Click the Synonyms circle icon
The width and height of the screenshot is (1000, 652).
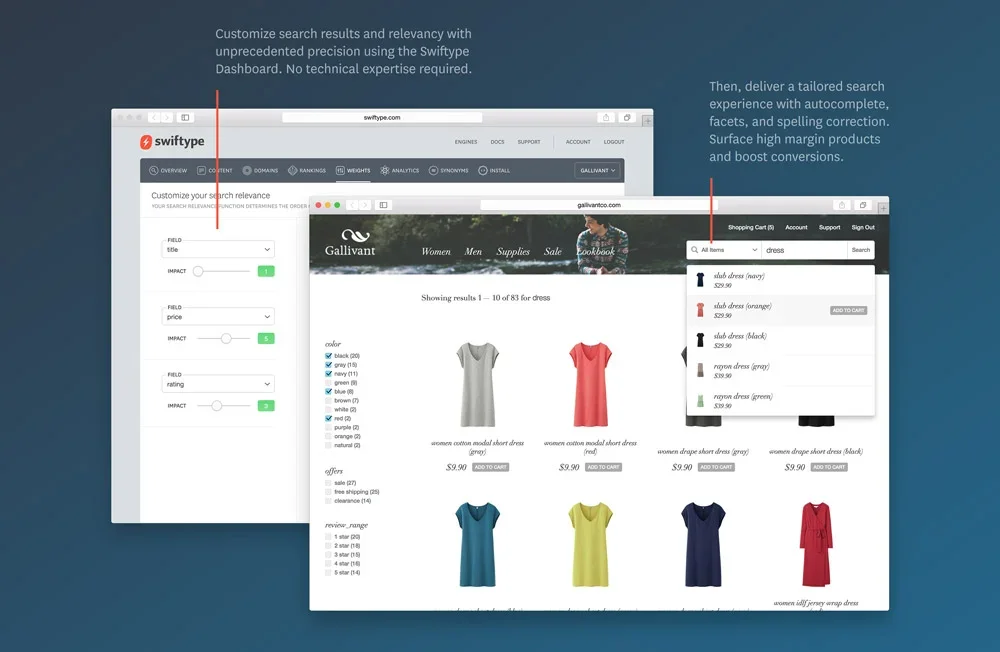tap(433, 170)
